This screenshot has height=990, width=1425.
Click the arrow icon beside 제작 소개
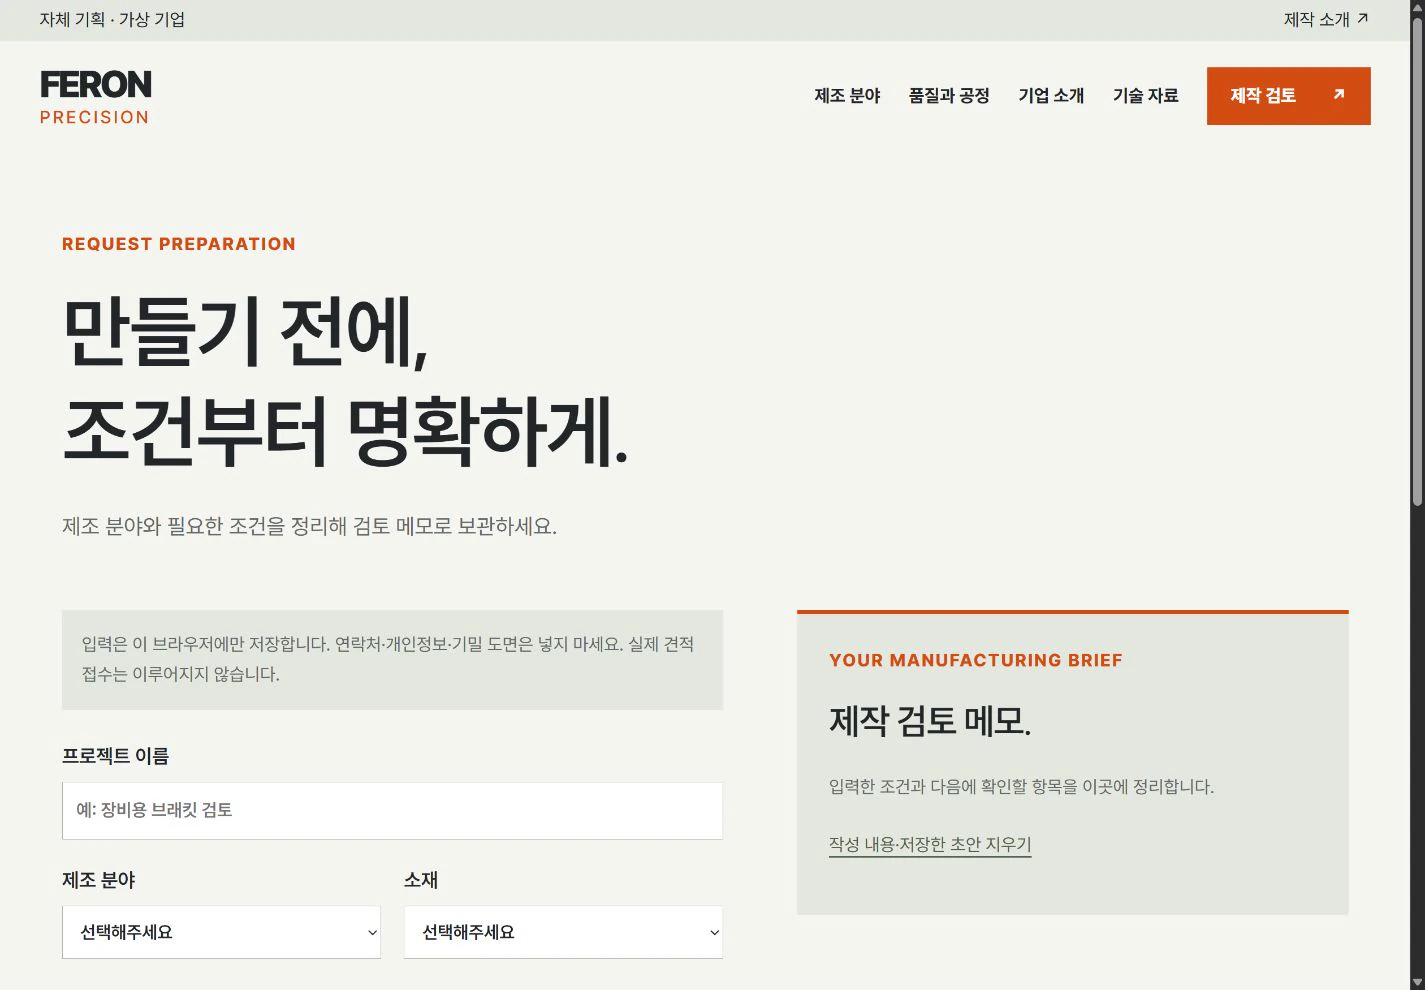(1362, 18)
